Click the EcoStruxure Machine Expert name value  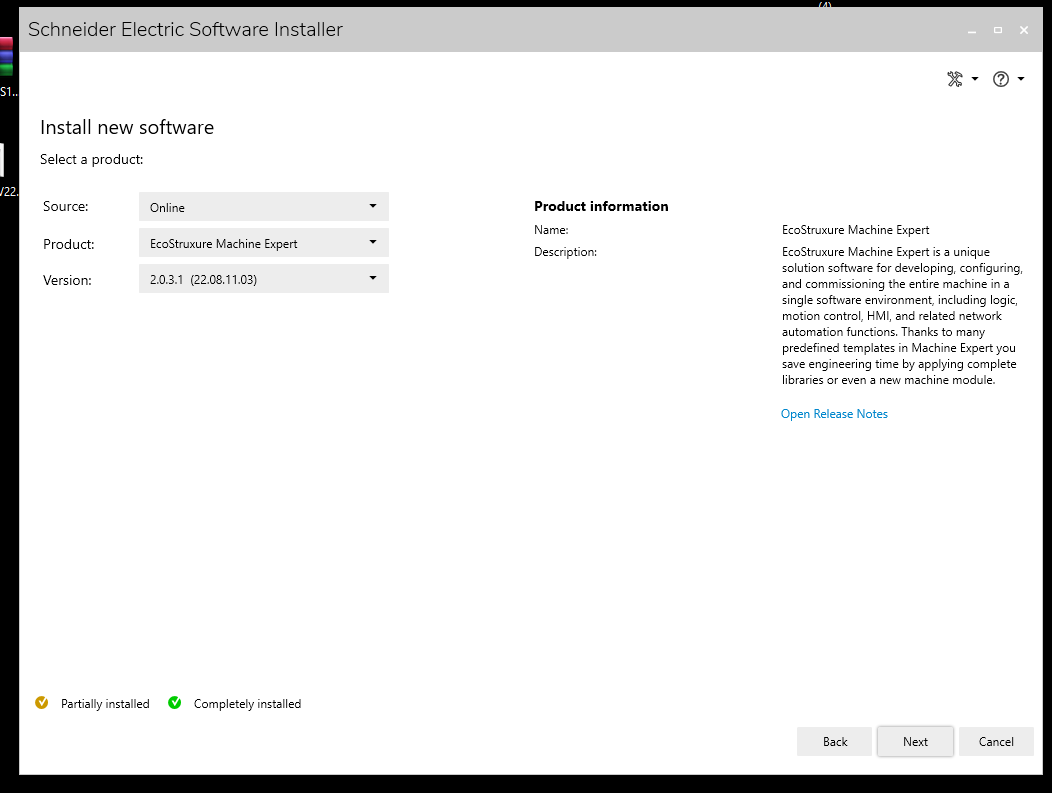[855, 230]
